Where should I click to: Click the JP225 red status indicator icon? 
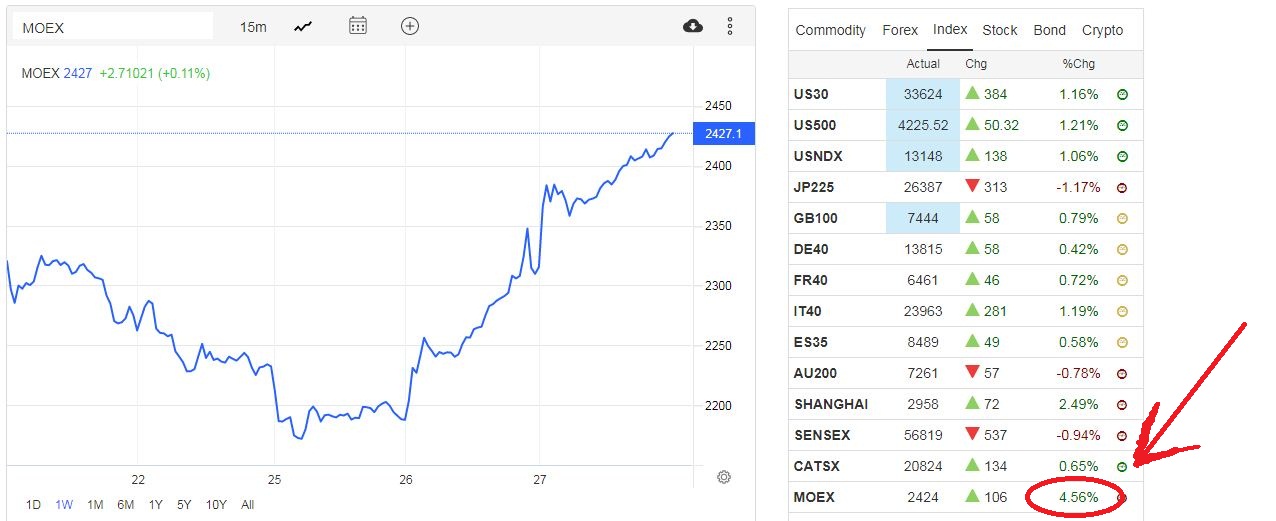coord(1122,187)
